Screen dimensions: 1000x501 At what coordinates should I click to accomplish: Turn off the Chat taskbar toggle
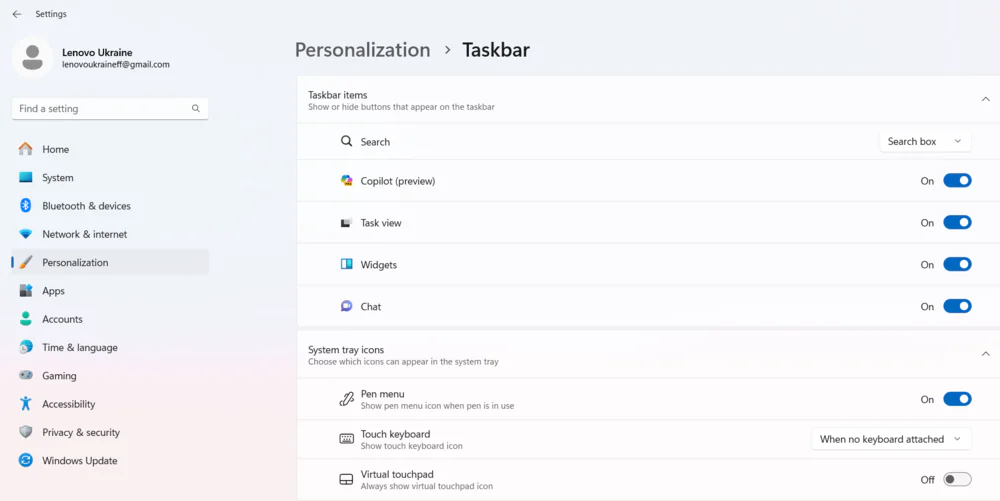click(x=957, y=307)
